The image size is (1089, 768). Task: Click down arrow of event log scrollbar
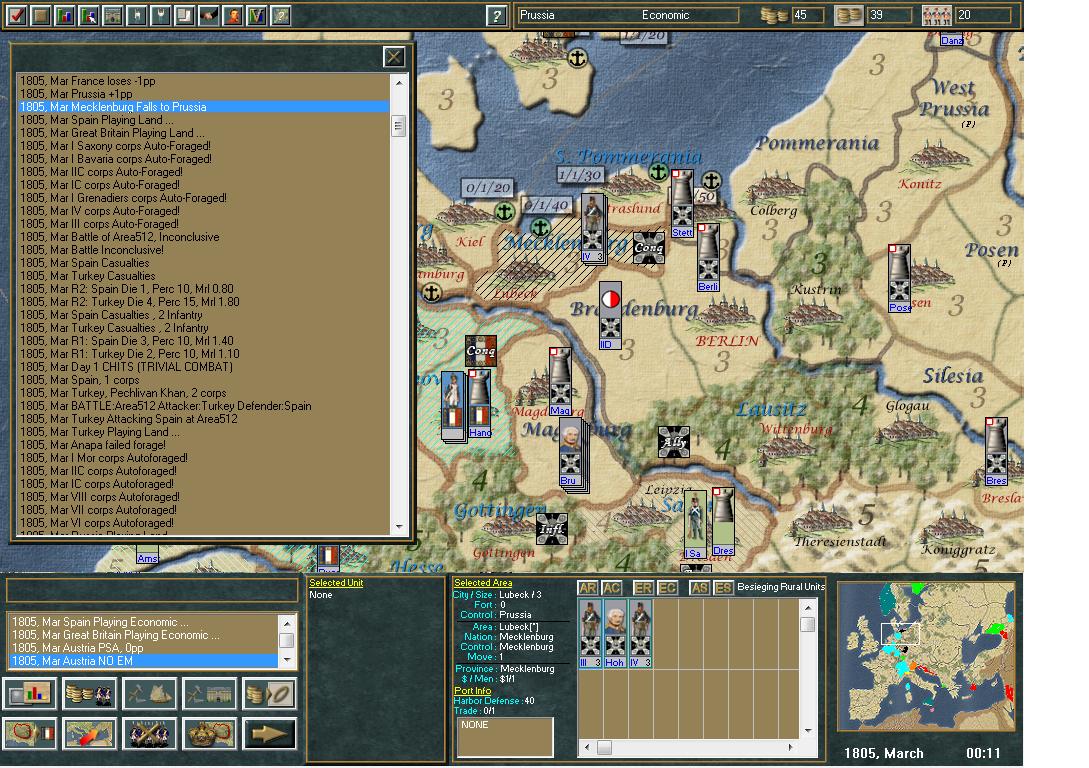tap(399, 526)
